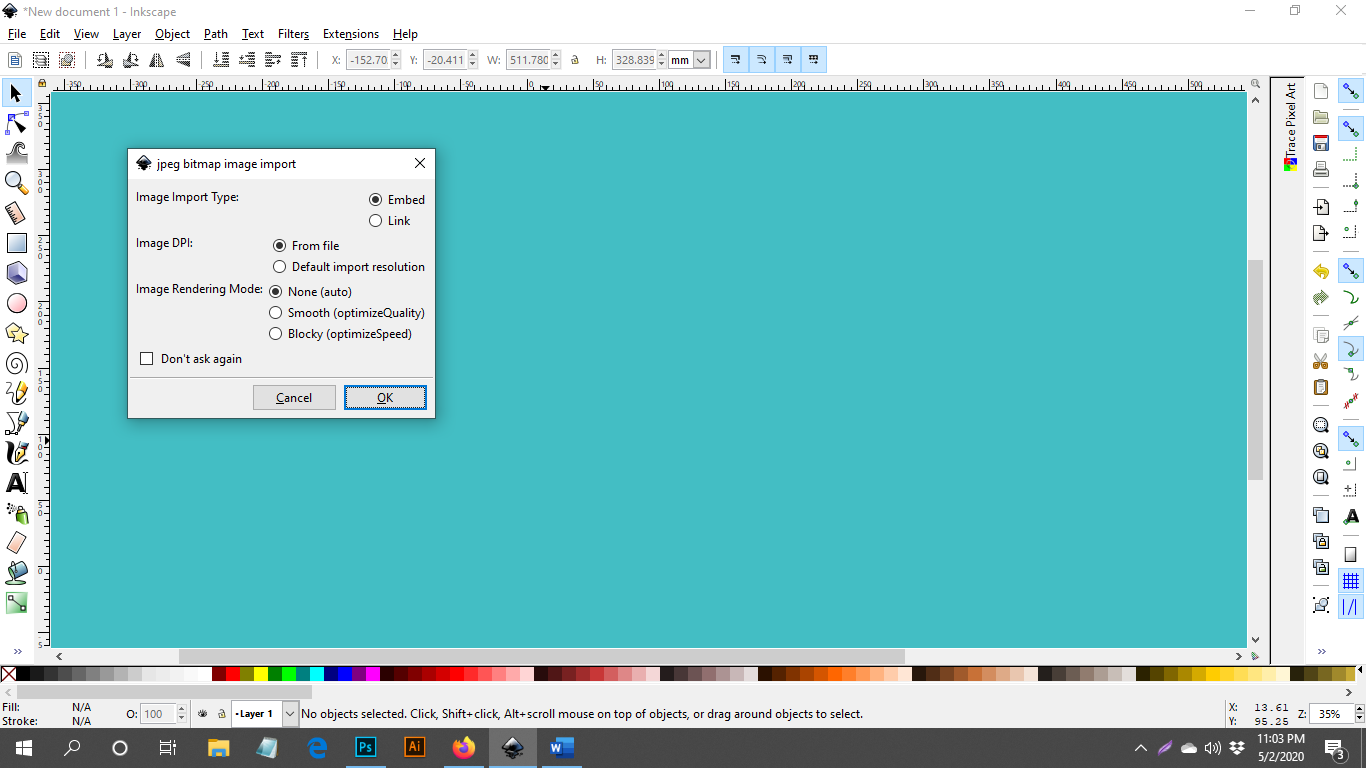Launch Firefox from the taskbar
Viewport: 1366px width, 768px height.
463,747
